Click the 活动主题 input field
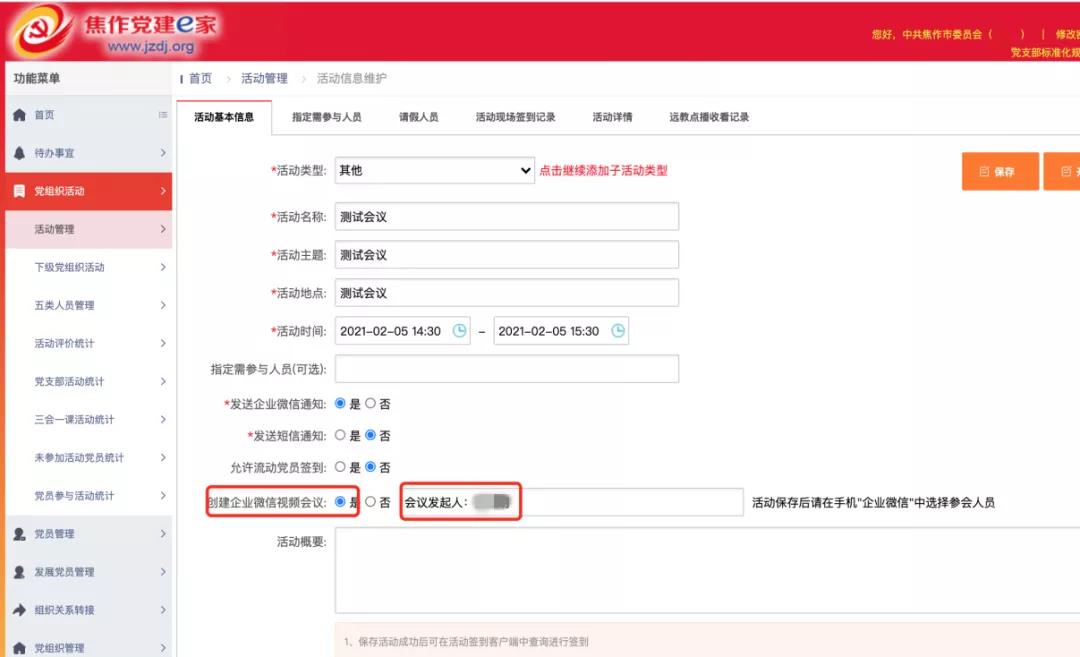1080x657 pixels. [507, 255]
